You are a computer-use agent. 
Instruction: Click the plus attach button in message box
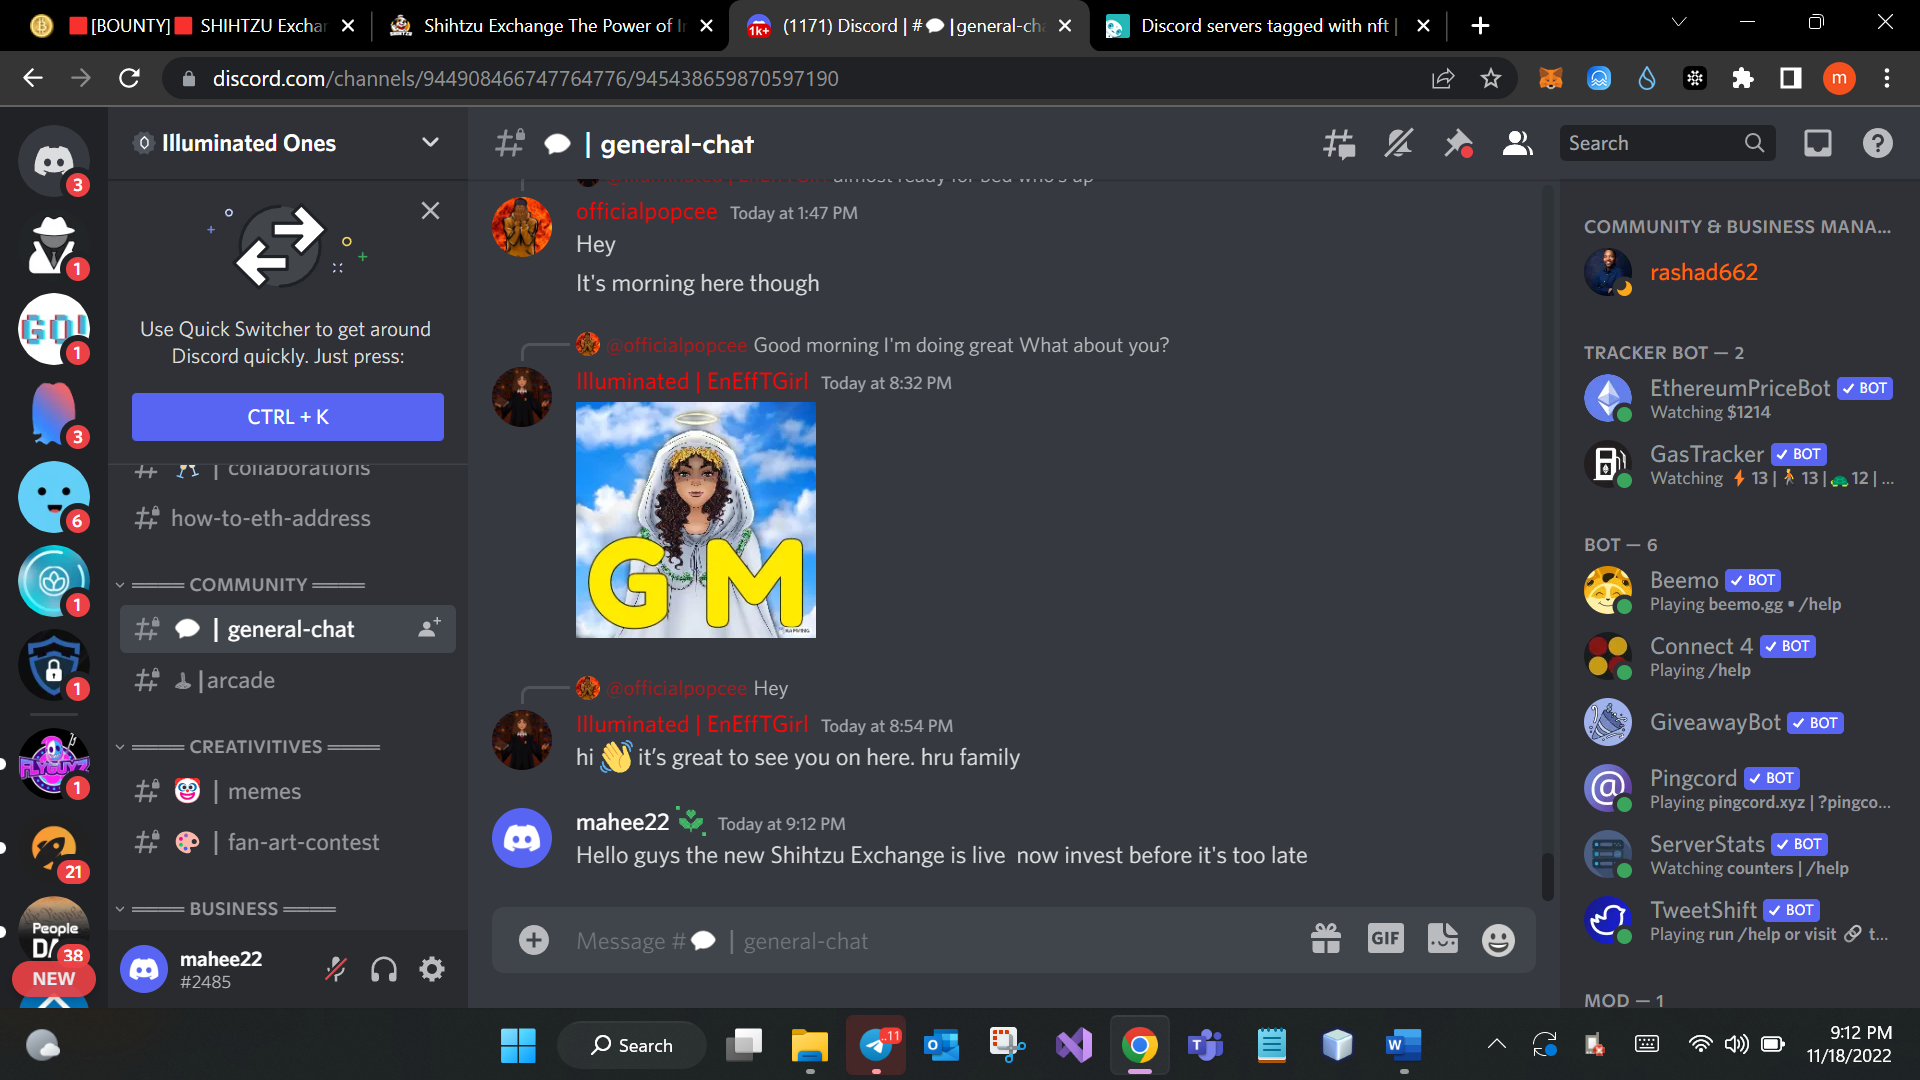tap(534, 940)
